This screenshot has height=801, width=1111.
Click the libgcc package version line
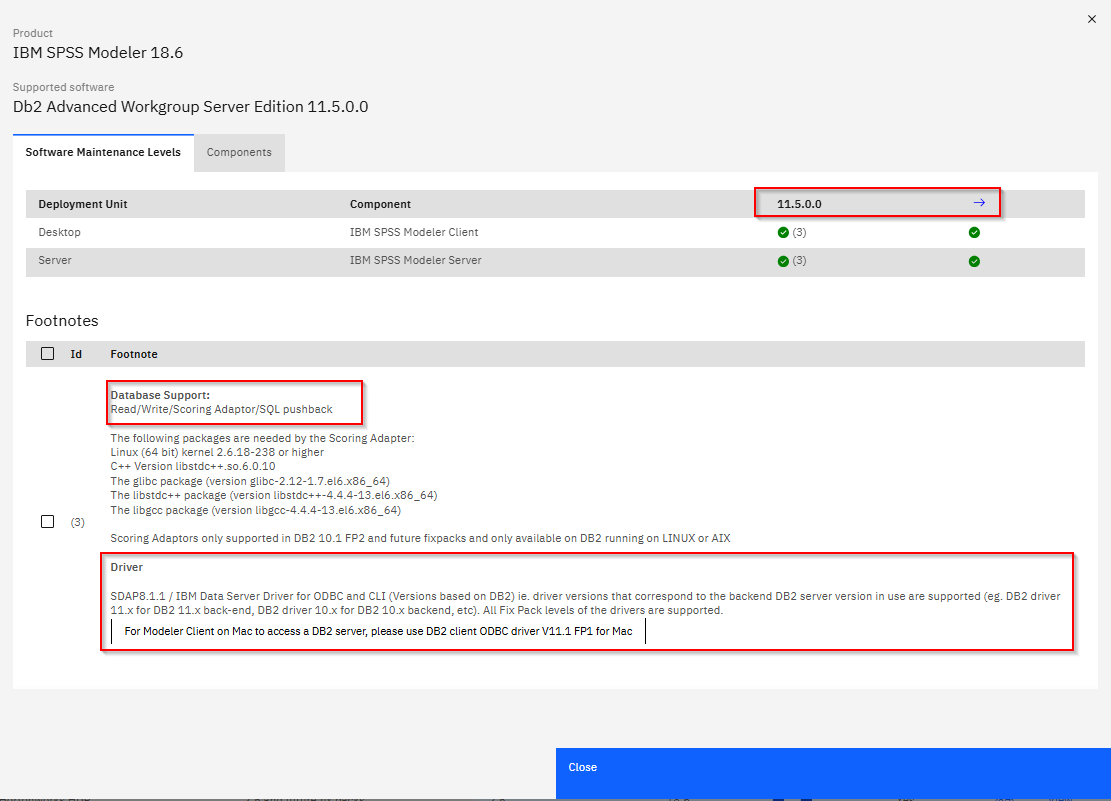click(x=255, y=510)
